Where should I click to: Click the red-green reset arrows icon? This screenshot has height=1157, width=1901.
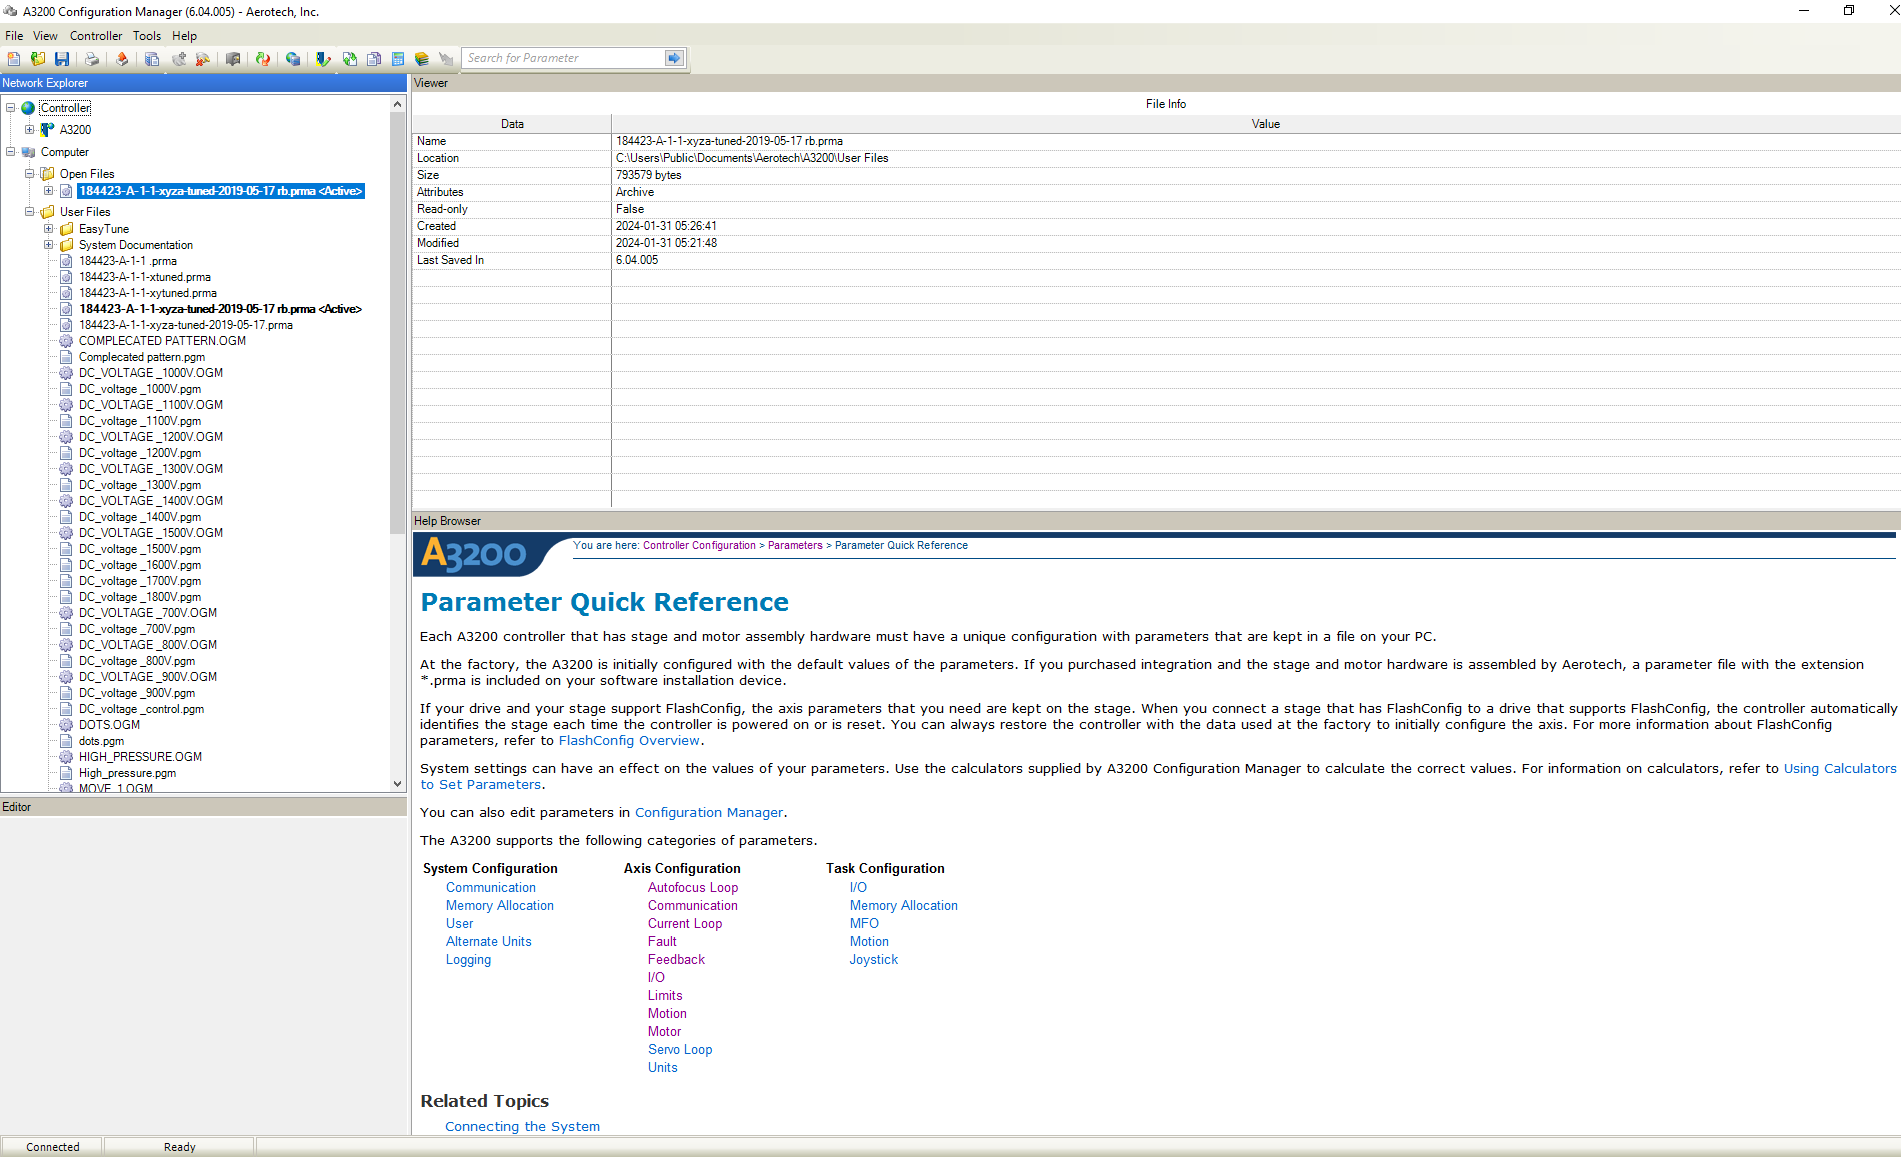point(263,59)
